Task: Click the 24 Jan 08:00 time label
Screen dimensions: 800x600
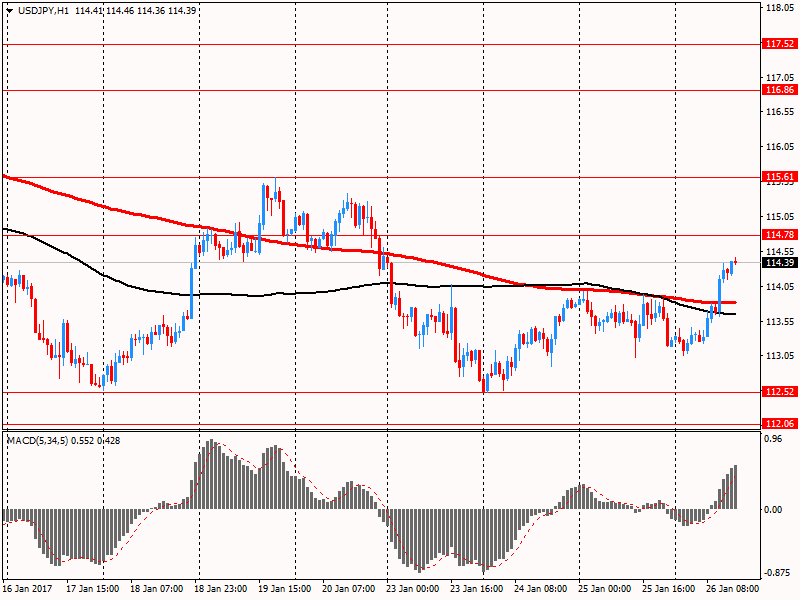Action: pos(541,589)
